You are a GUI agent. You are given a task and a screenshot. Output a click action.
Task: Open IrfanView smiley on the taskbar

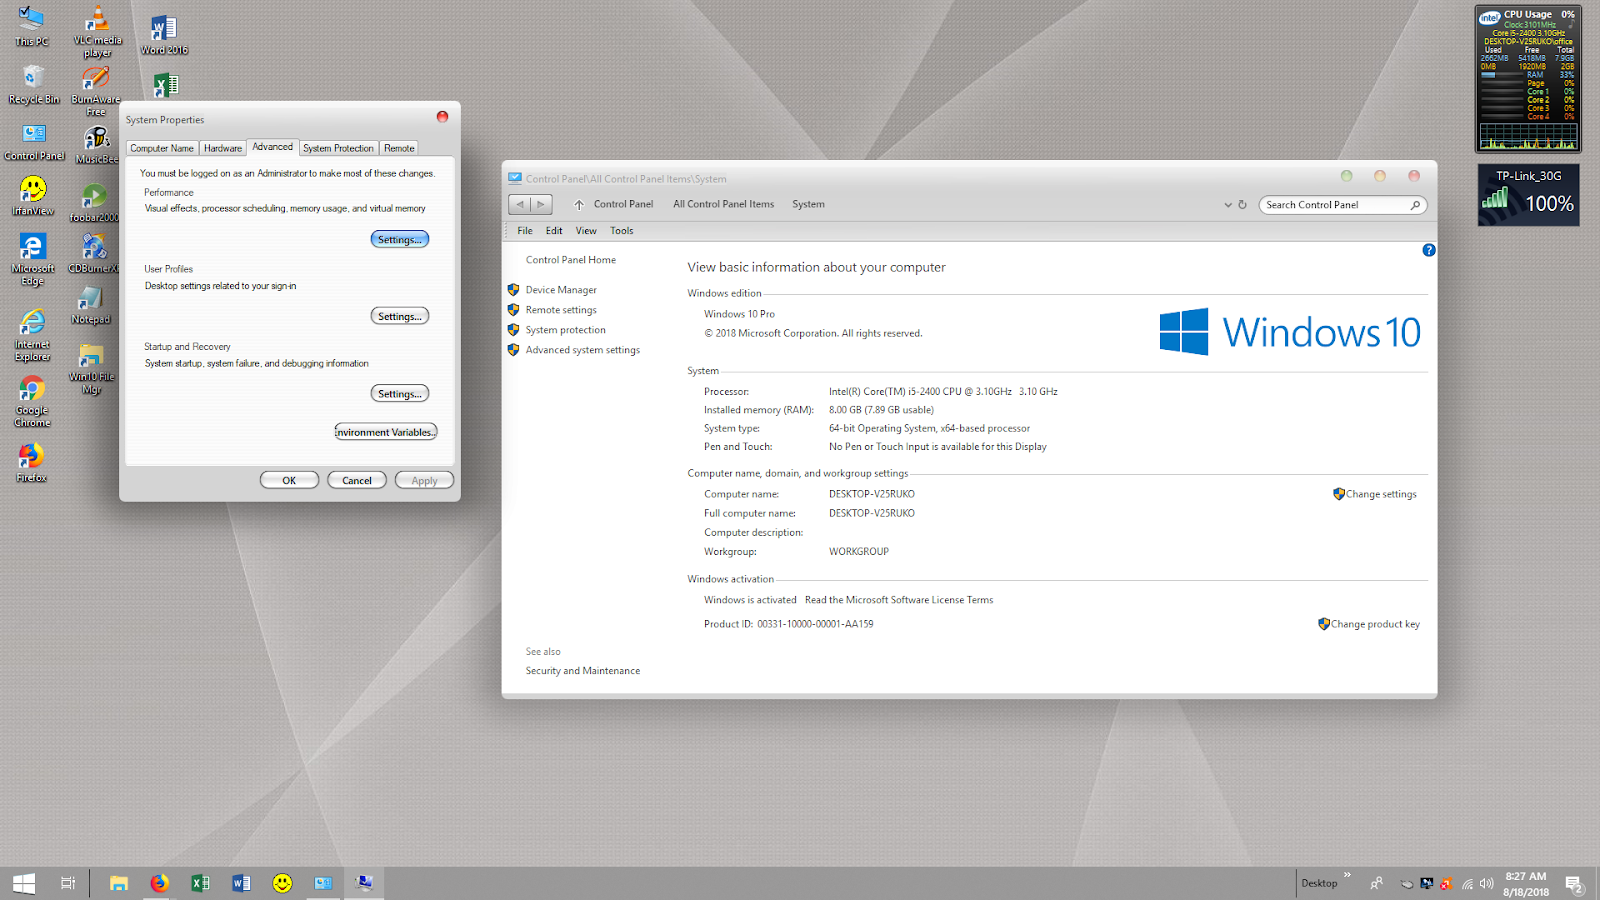[283, 883]
